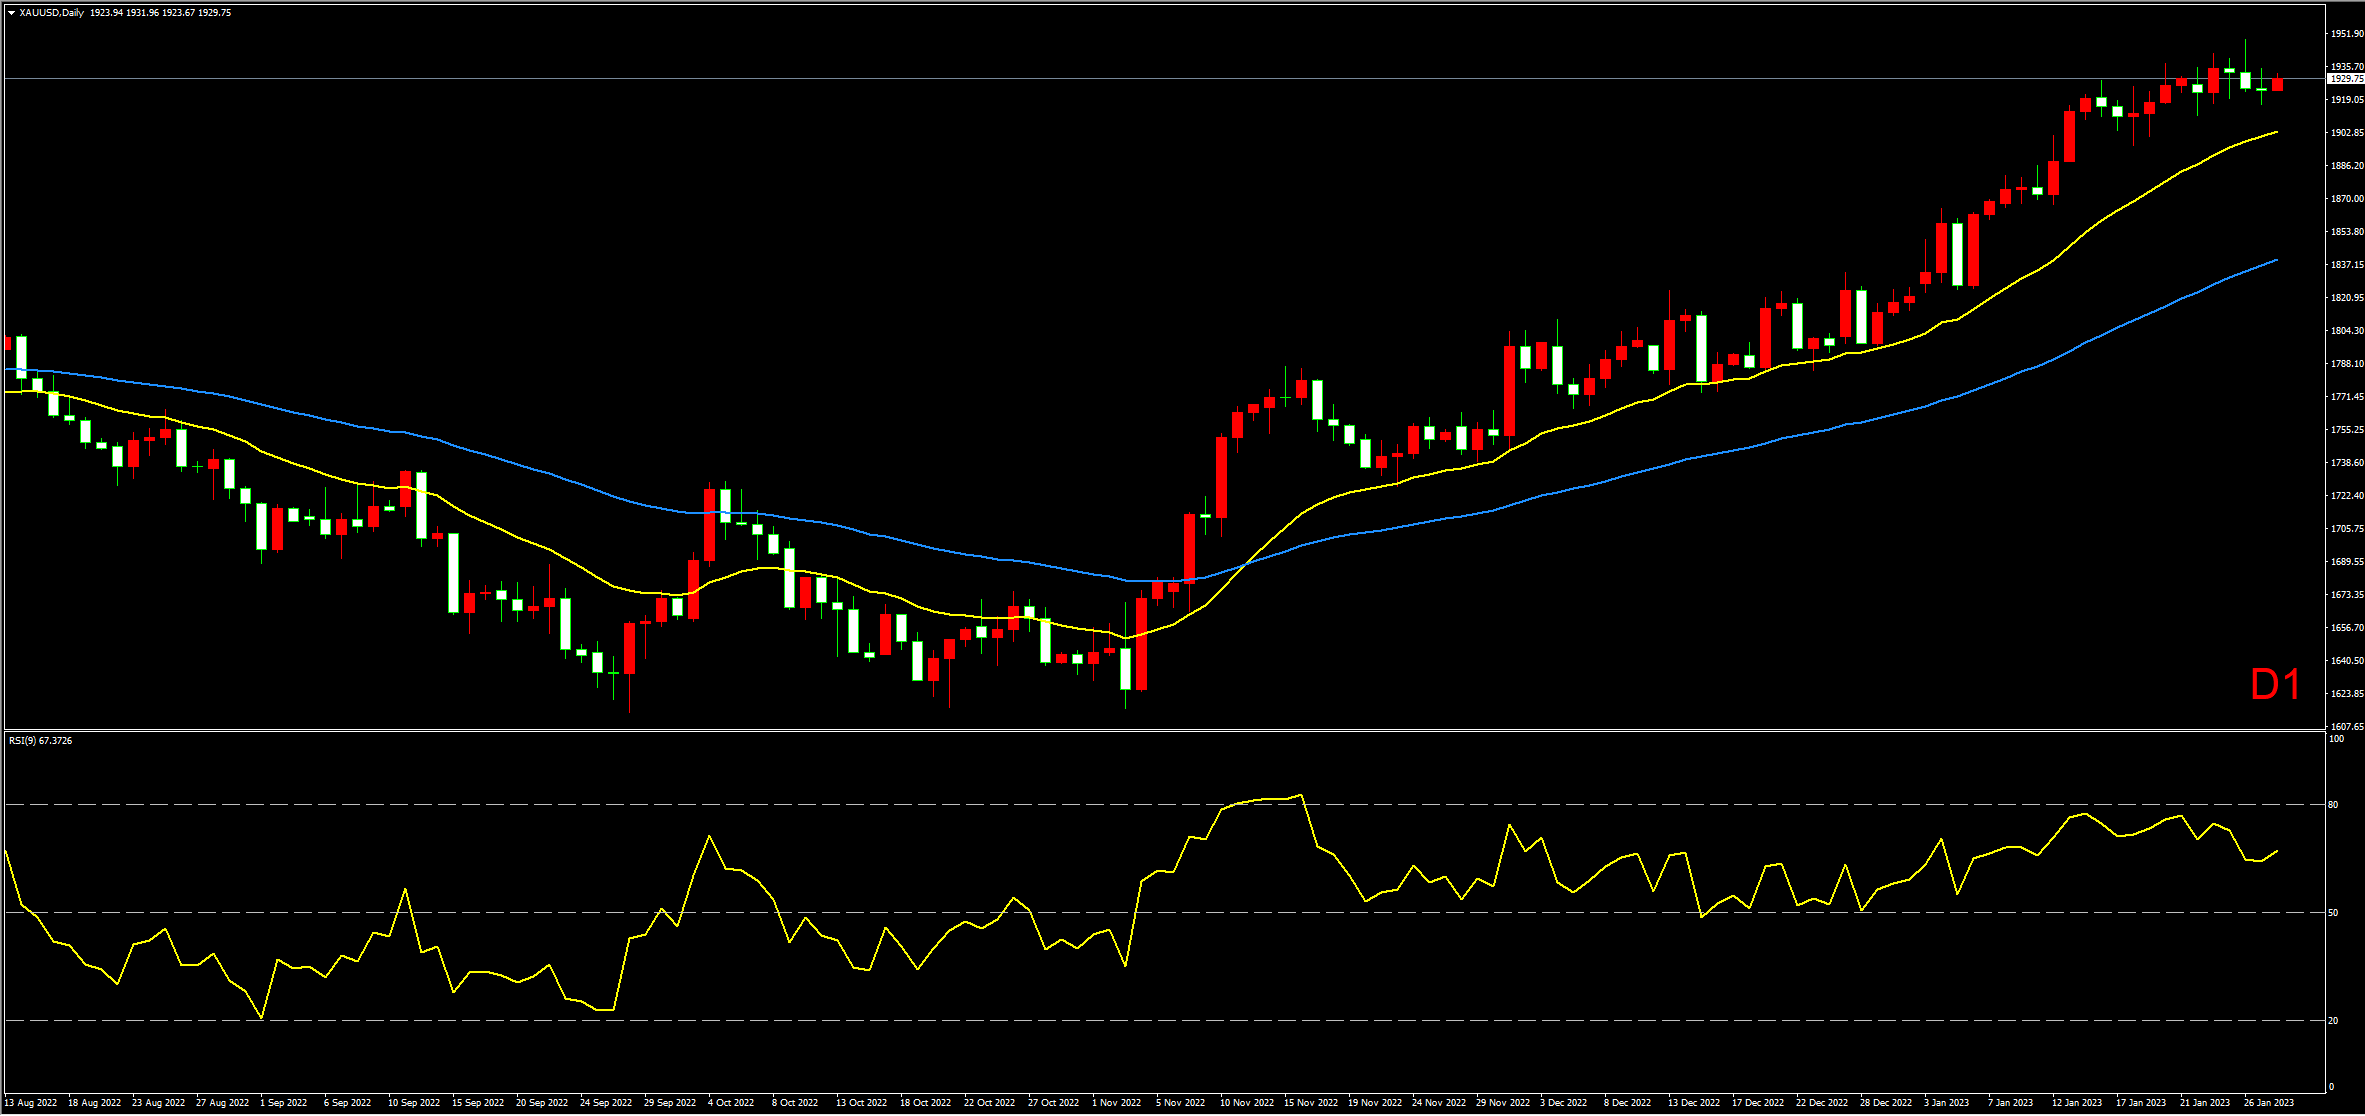The image size is (2365, 1116).
Task: Click the 1673.35 price scale label
Action: (x=2347, y=595)
